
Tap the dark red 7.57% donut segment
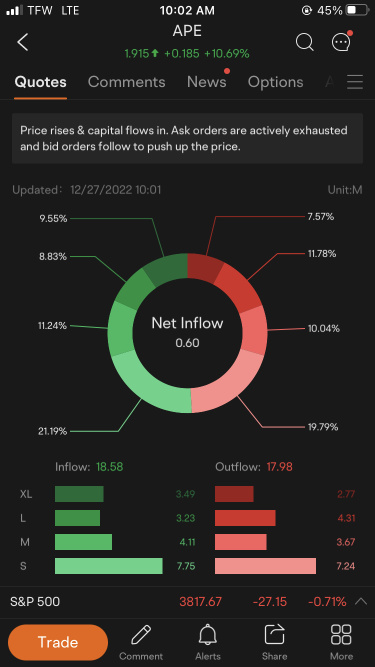[x=203, y=268]
